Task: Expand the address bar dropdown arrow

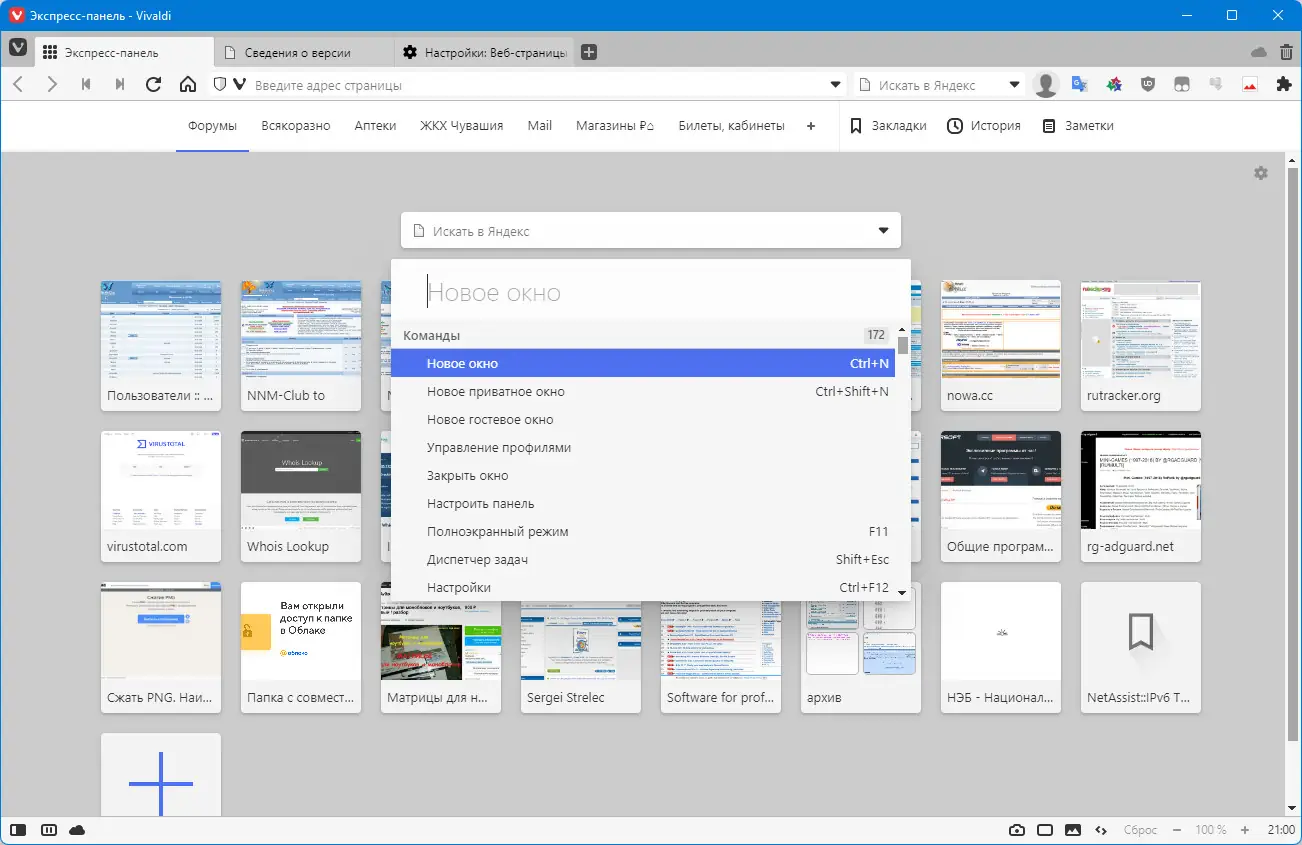Action: tap(836, 85)
